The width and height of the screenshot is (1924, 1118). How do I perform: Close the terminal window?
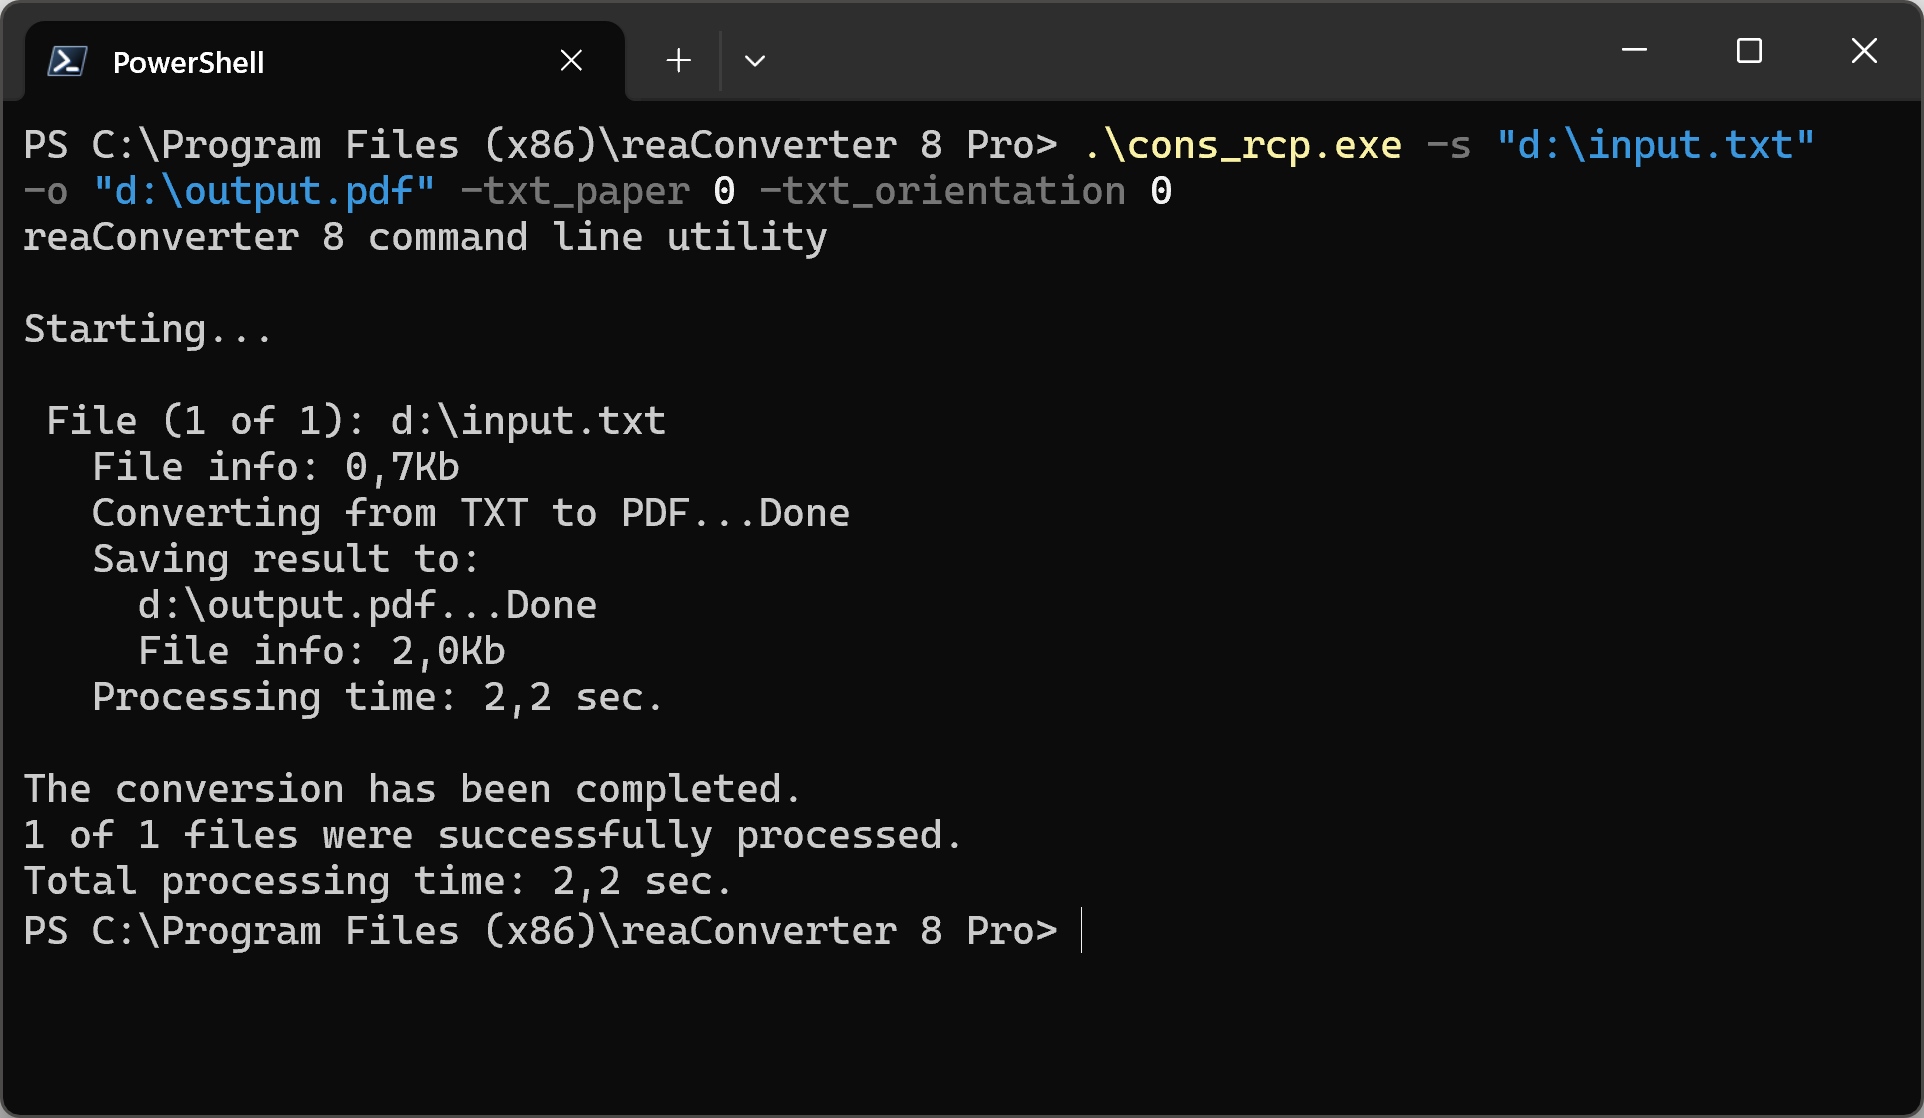point(1864,50)
